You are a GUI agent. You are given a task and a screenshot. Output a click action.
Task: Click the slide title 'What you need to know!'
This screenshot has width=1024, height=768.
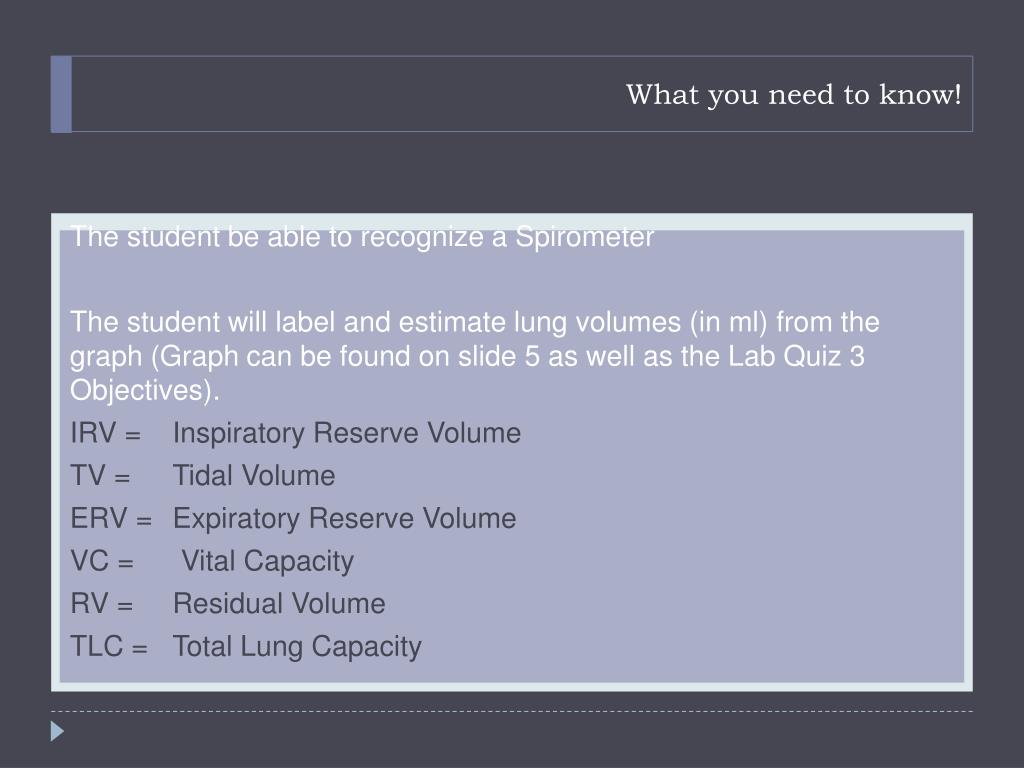[793, 95]
